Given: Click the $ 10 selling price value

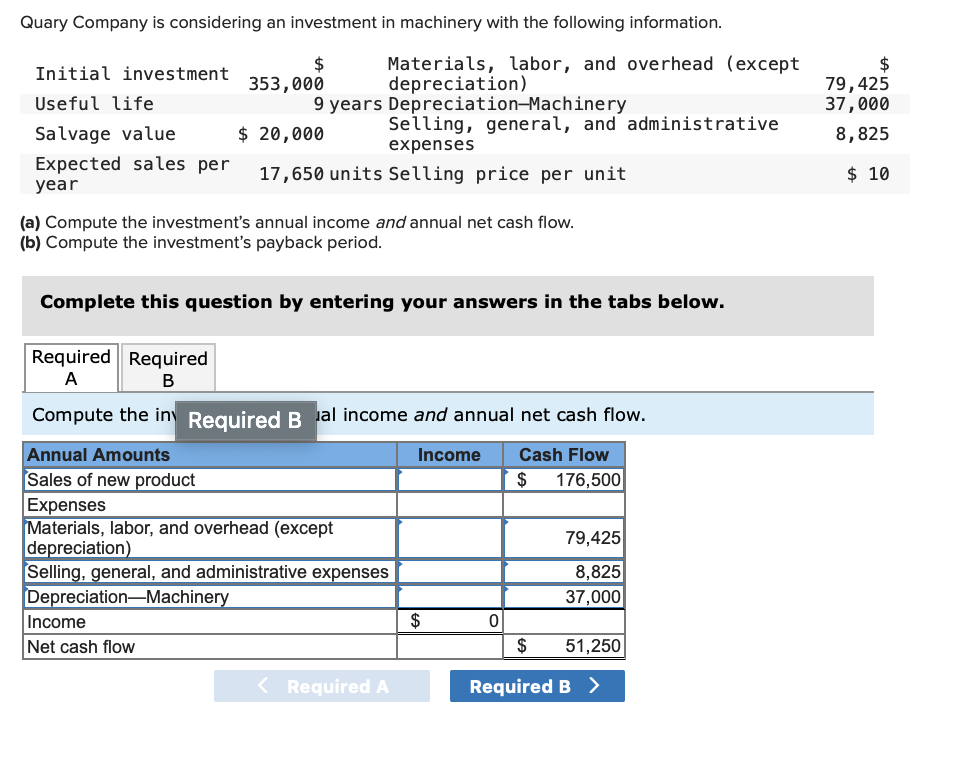Looking at the screenshot, I should pos(868,174).
